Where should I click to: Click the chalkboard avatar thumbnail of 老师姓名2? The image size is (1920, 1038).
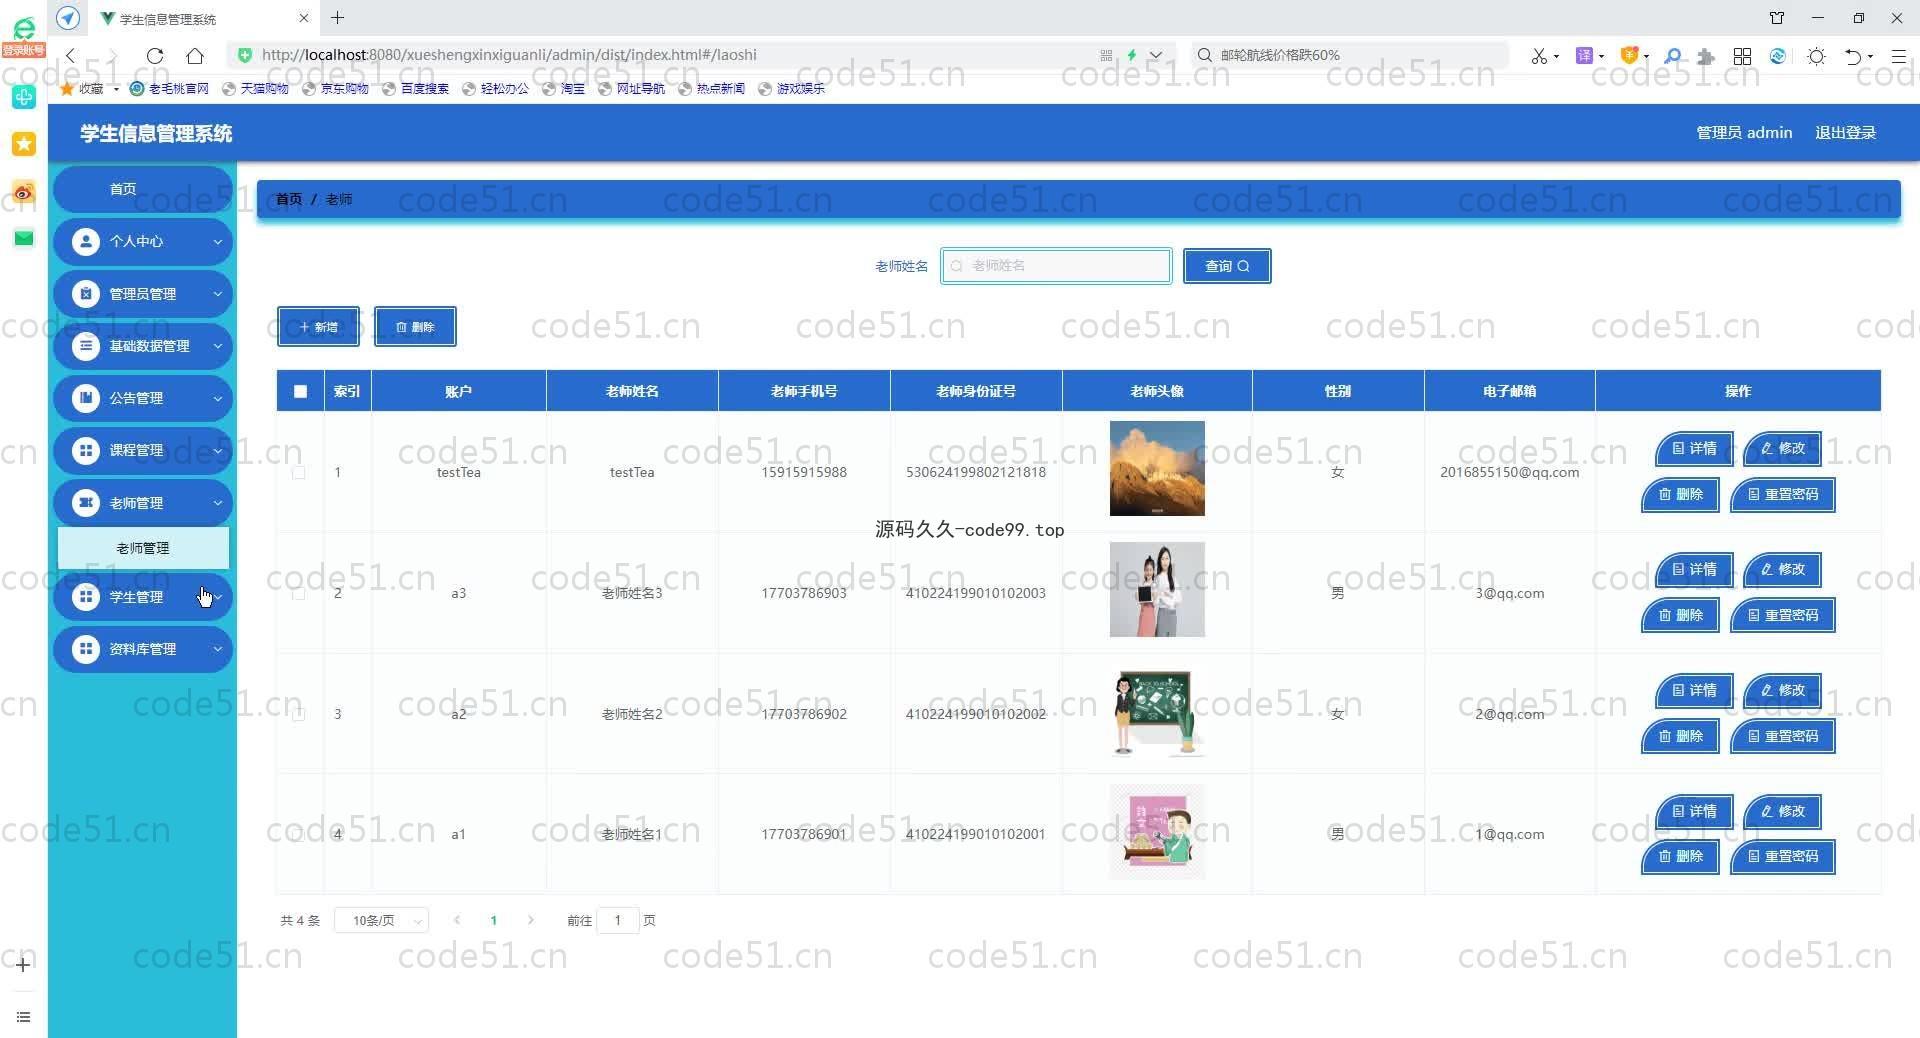click(x=1157, y=711)
